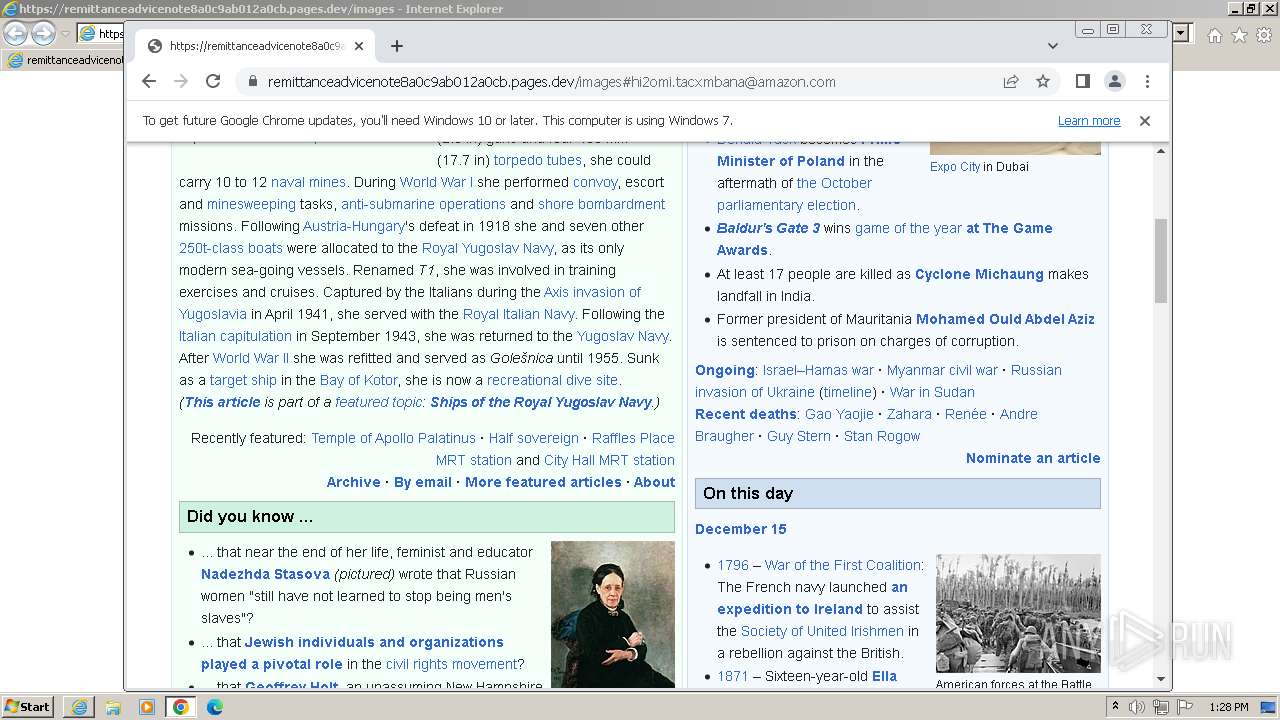Open Internet Explorer from the taskbar

80,707
